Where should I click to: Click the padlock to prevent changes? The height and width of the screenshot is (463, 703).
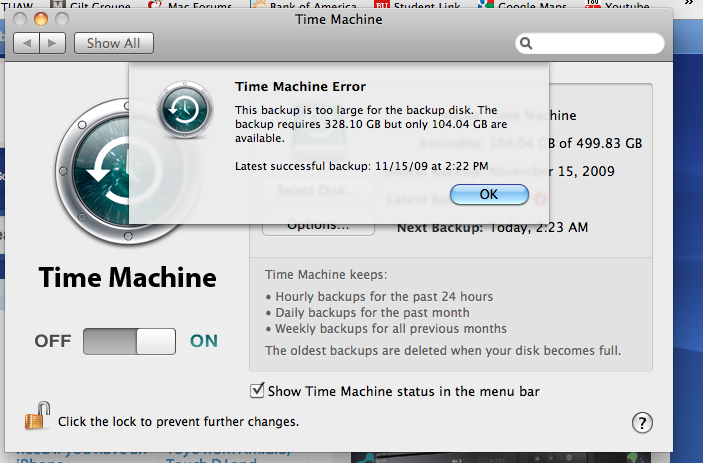[37, 416]
